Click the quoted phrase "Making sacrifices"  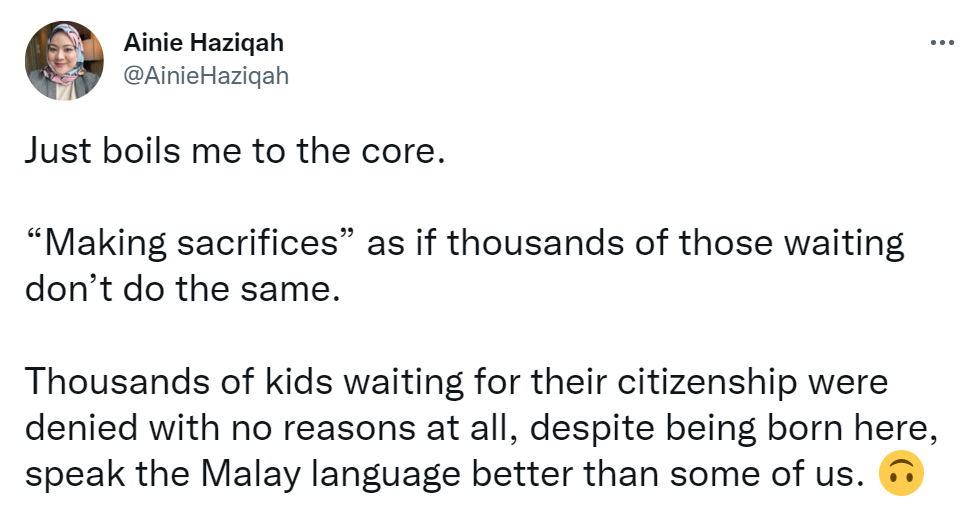tap(191, 243)
